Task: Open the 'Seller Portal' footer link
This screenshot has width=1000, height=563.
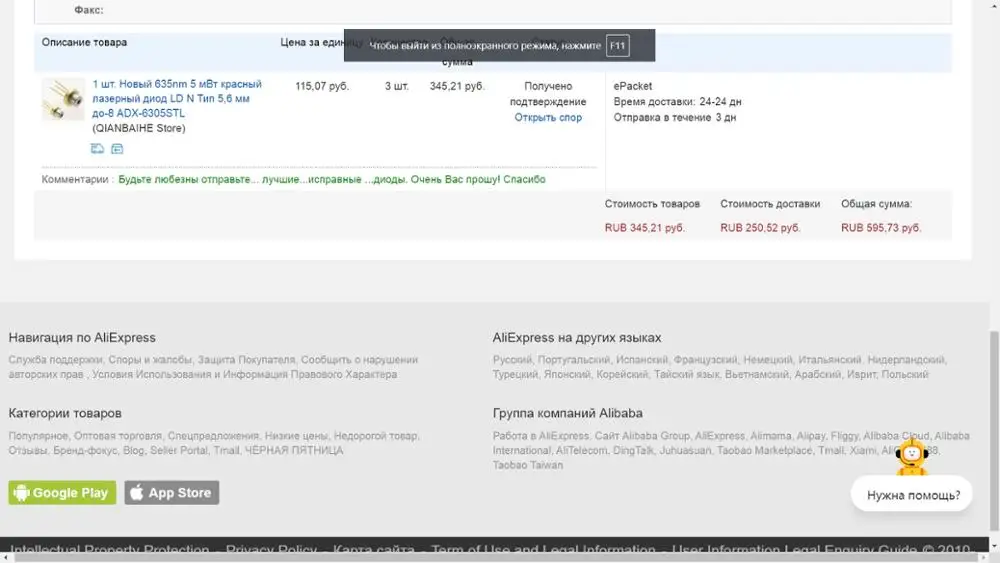Action: (x=179, y=451)
